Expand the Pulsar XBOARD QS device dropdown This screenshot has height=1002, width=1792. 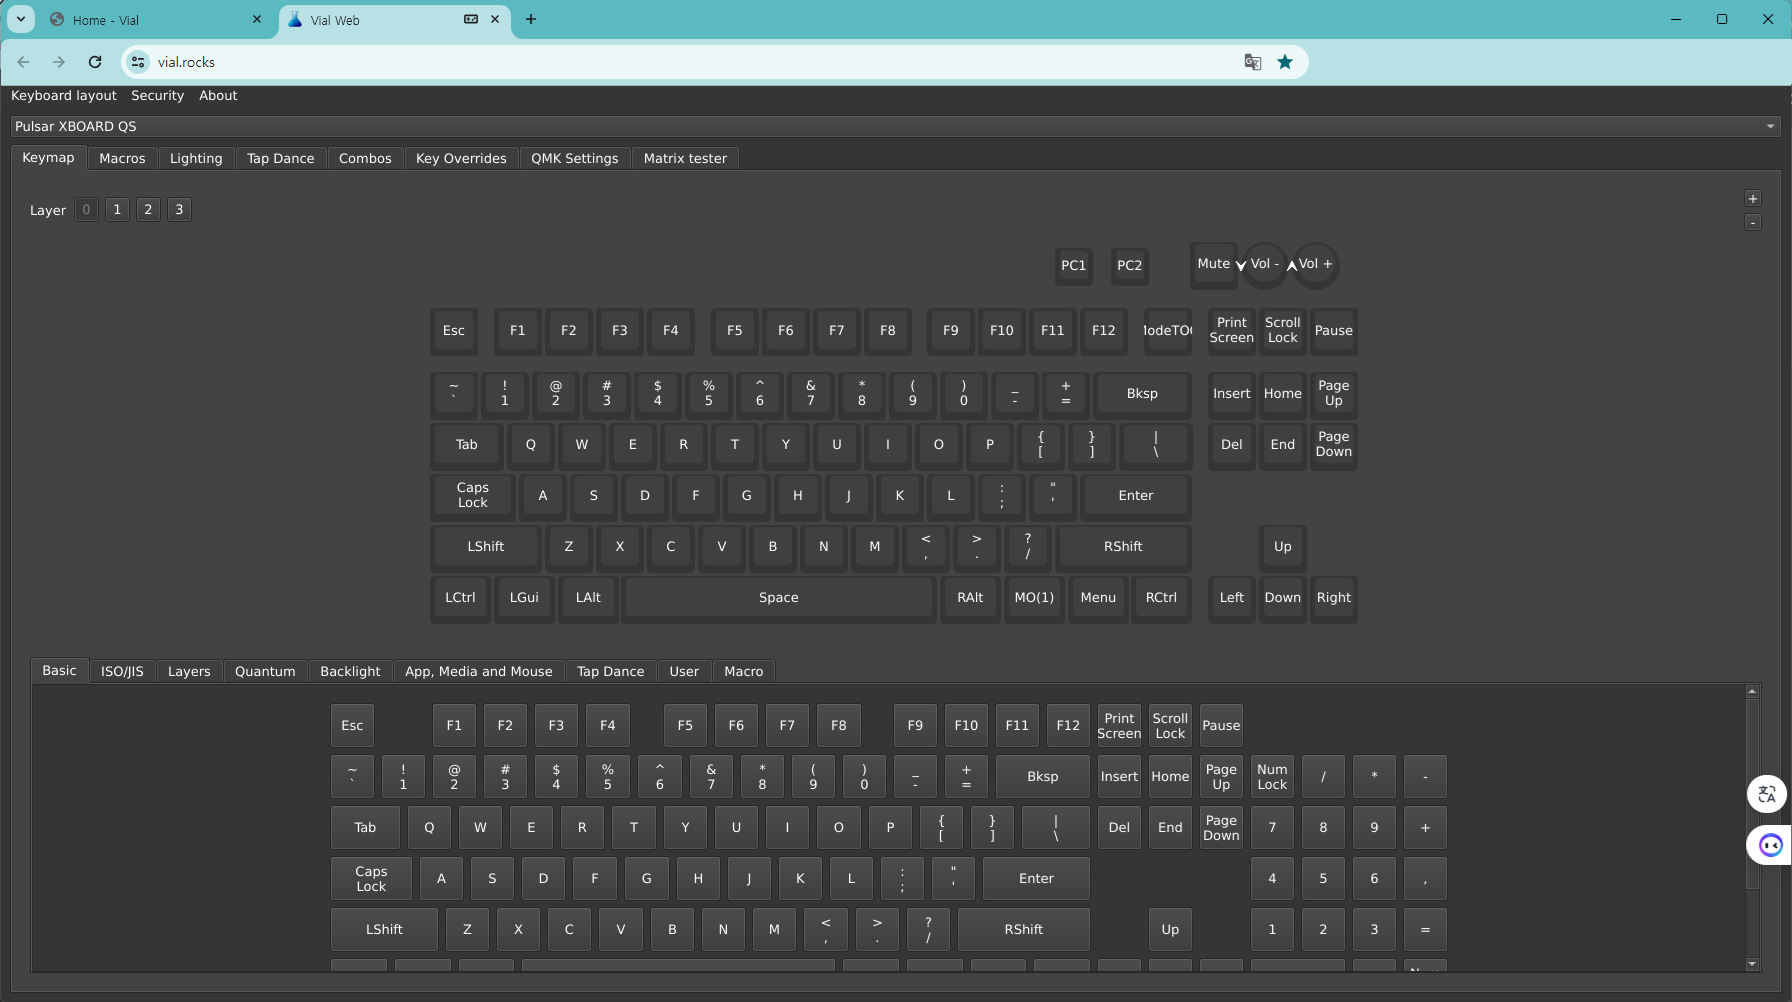[x=1770, y=127]
